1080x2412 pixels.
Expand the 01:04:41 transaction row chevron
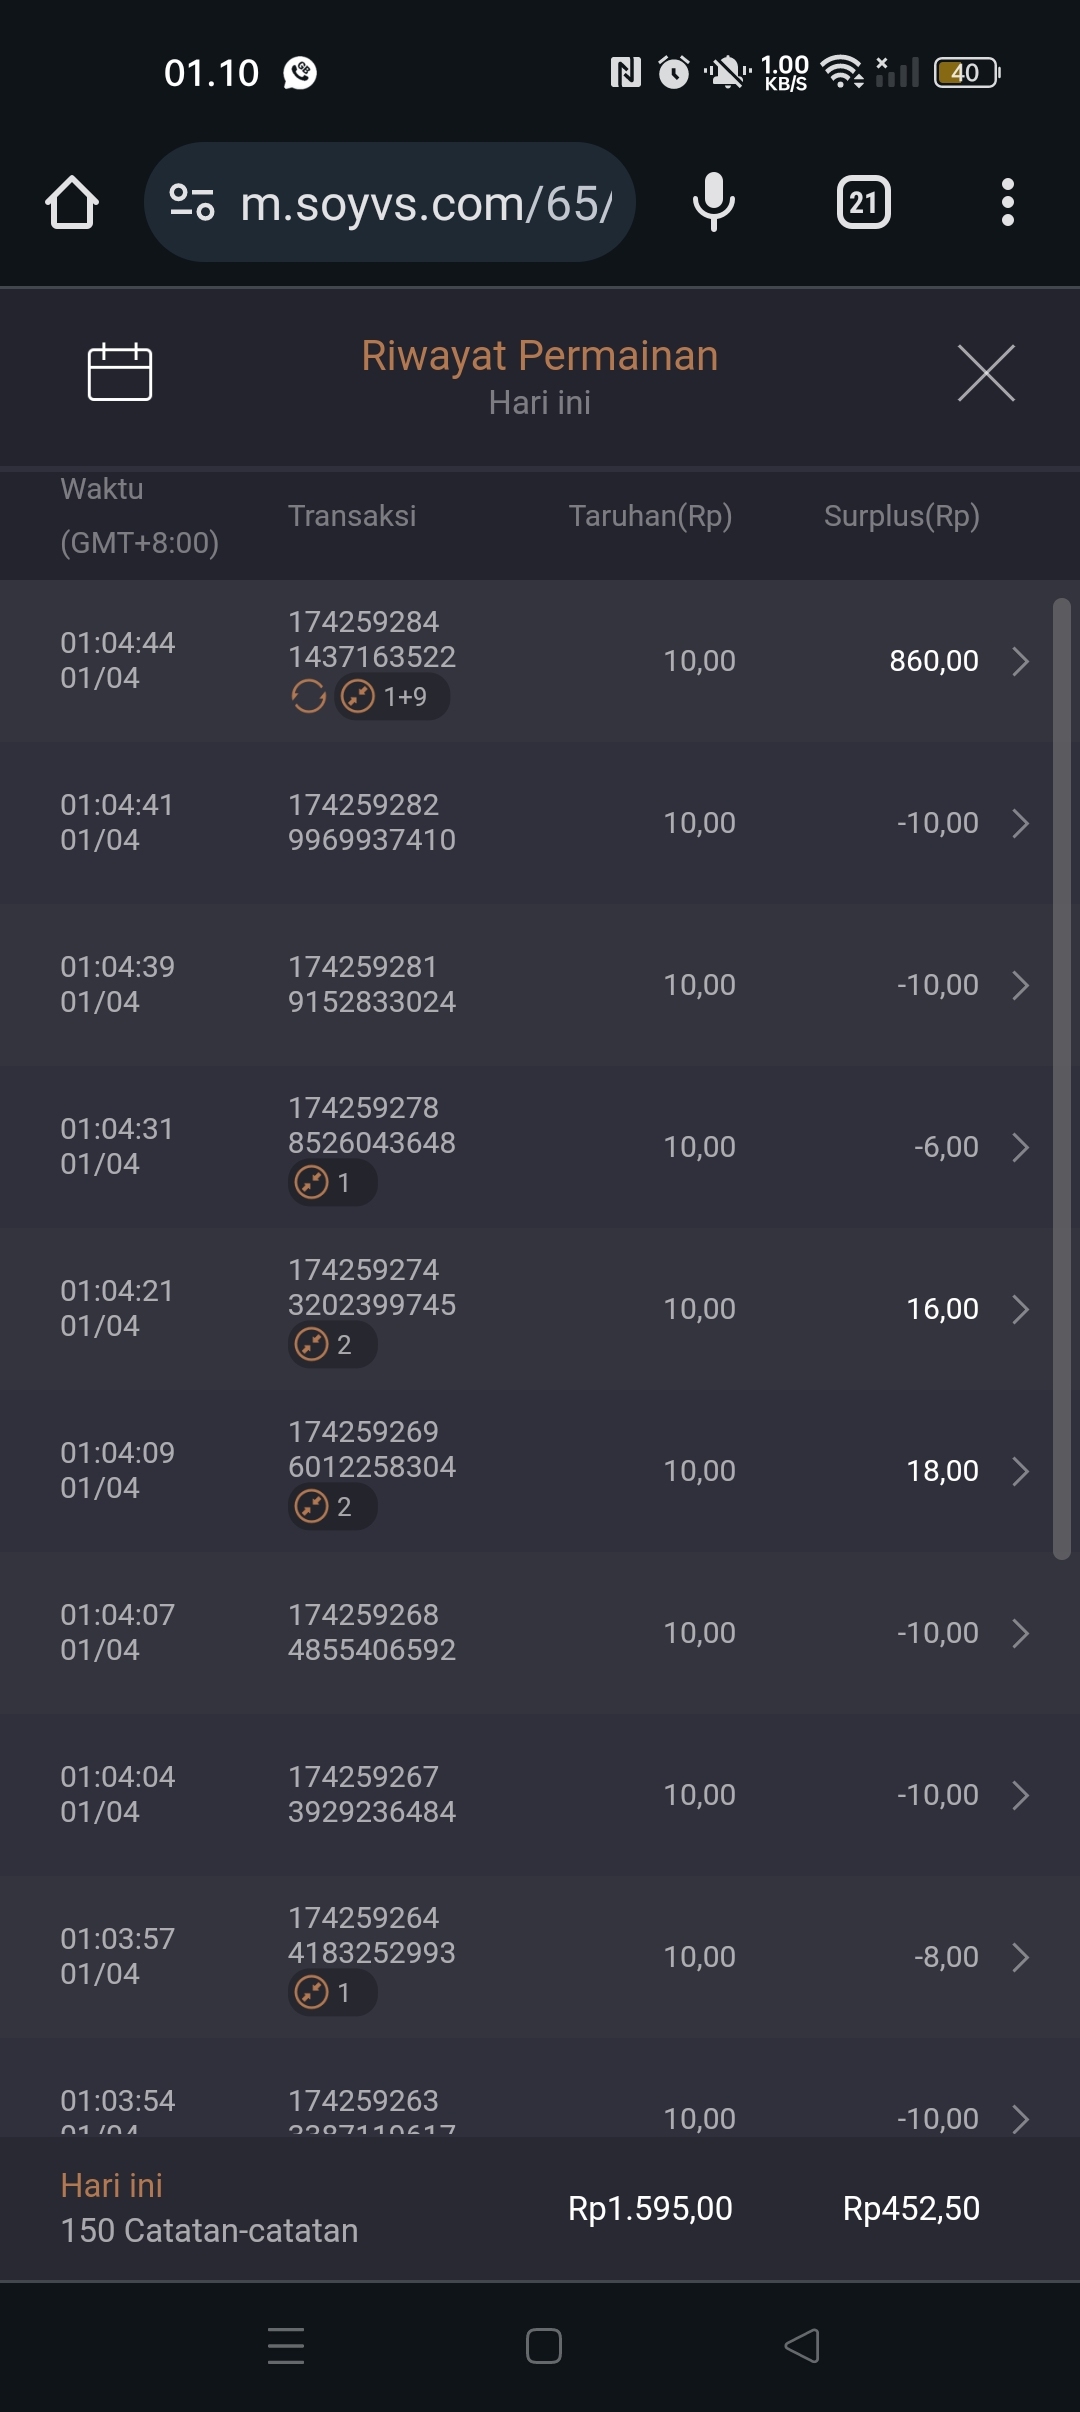(1020, 823)
